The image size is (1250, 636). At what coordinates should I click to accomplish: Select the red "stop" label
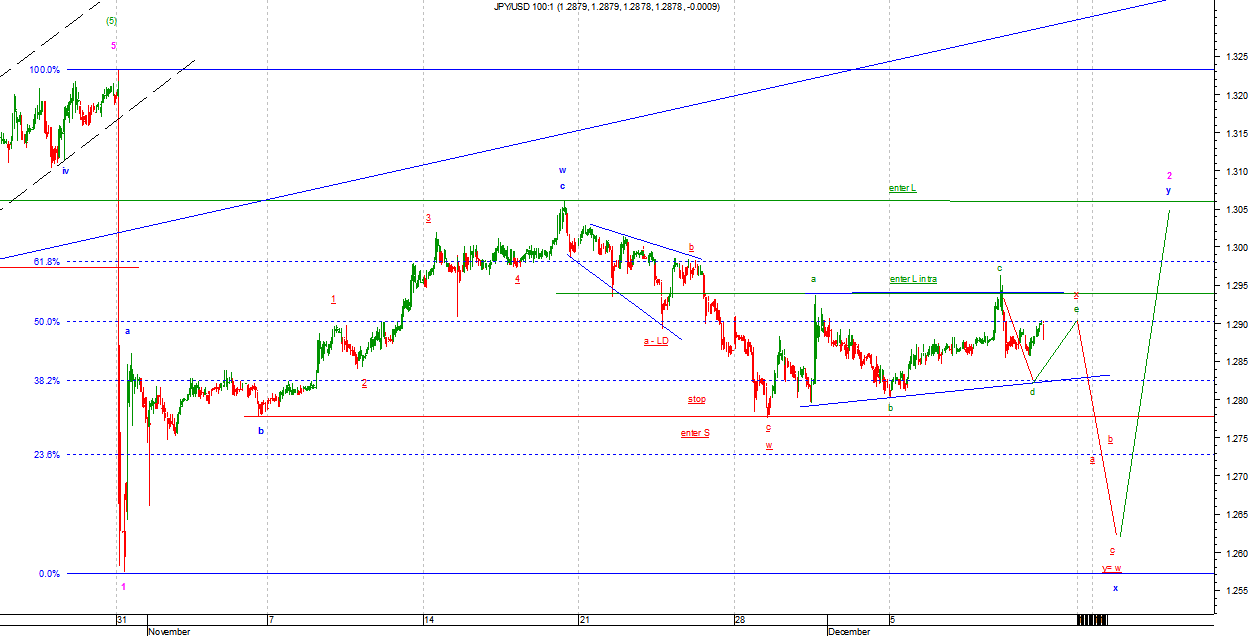[696, 399]
